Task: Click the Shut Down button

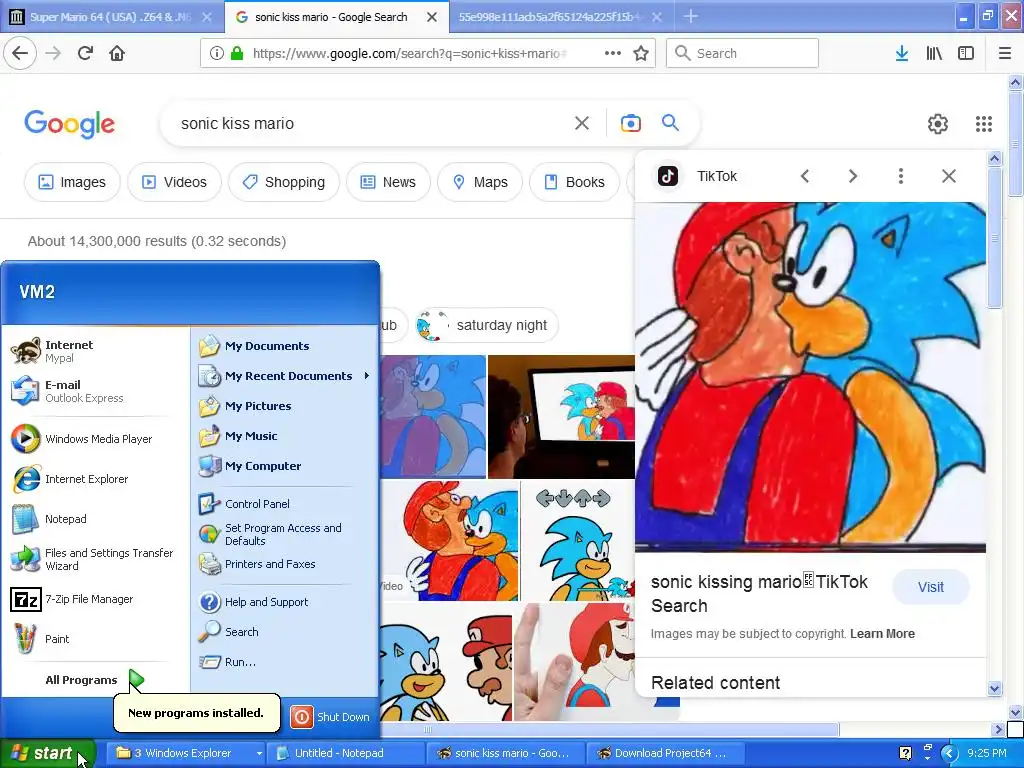Action: 330,716
